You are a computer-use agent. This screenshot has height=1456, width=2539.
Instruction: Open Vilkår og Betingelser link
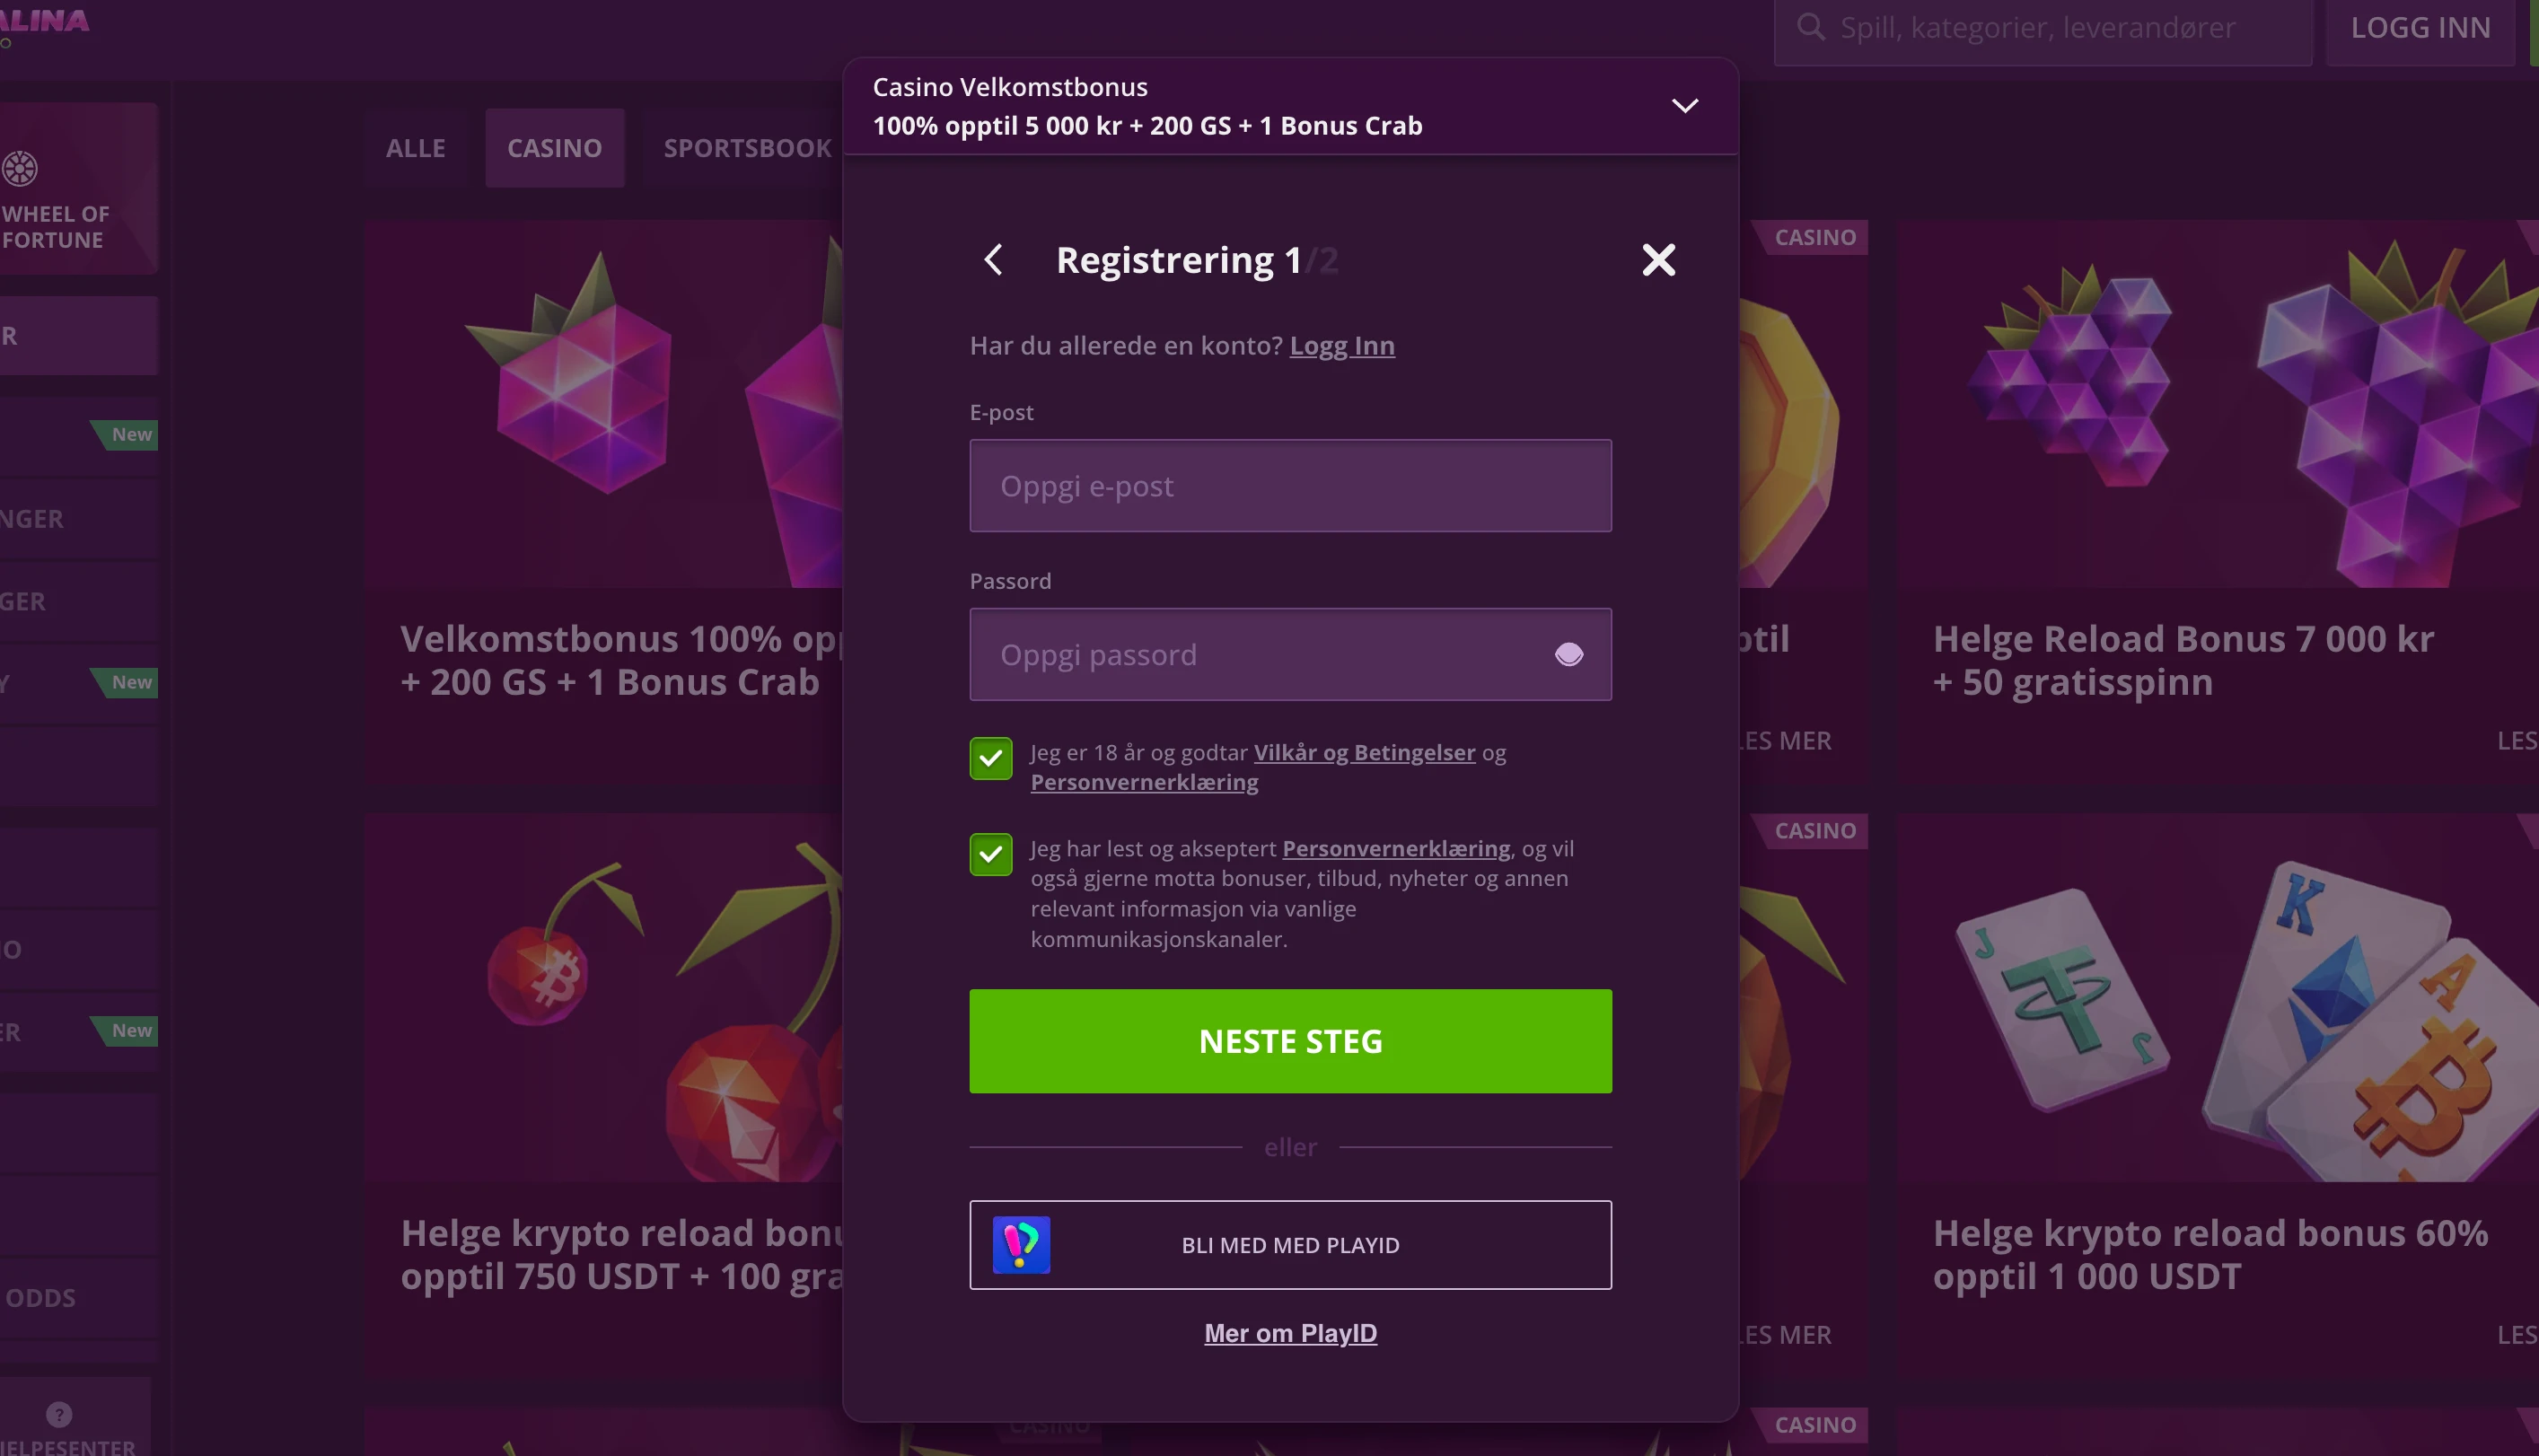pyautogui.click(x=1364, y=752)
